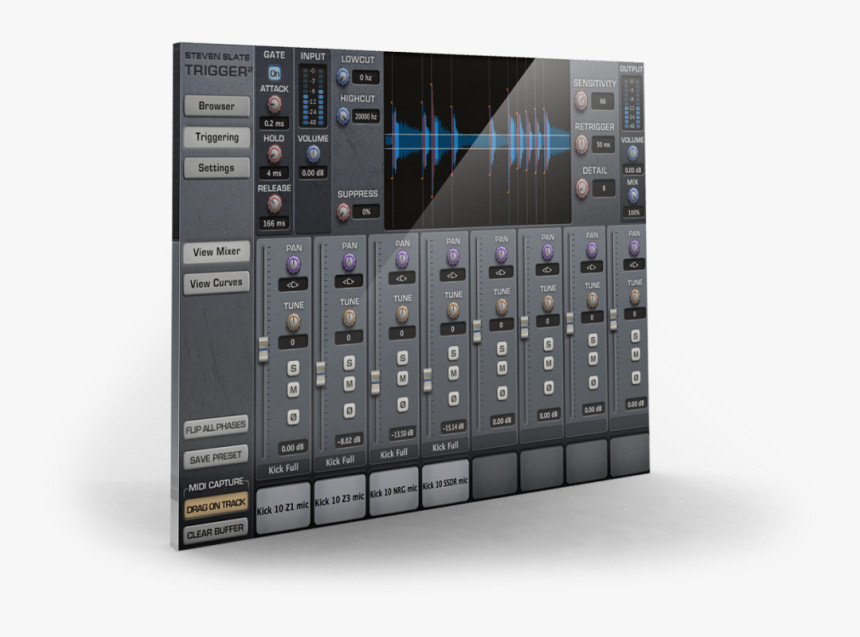Solo the Kick 10 Z3 mic channel
Image resolution: width=860 pixels, height=637 pixels.
coord(349,362)
